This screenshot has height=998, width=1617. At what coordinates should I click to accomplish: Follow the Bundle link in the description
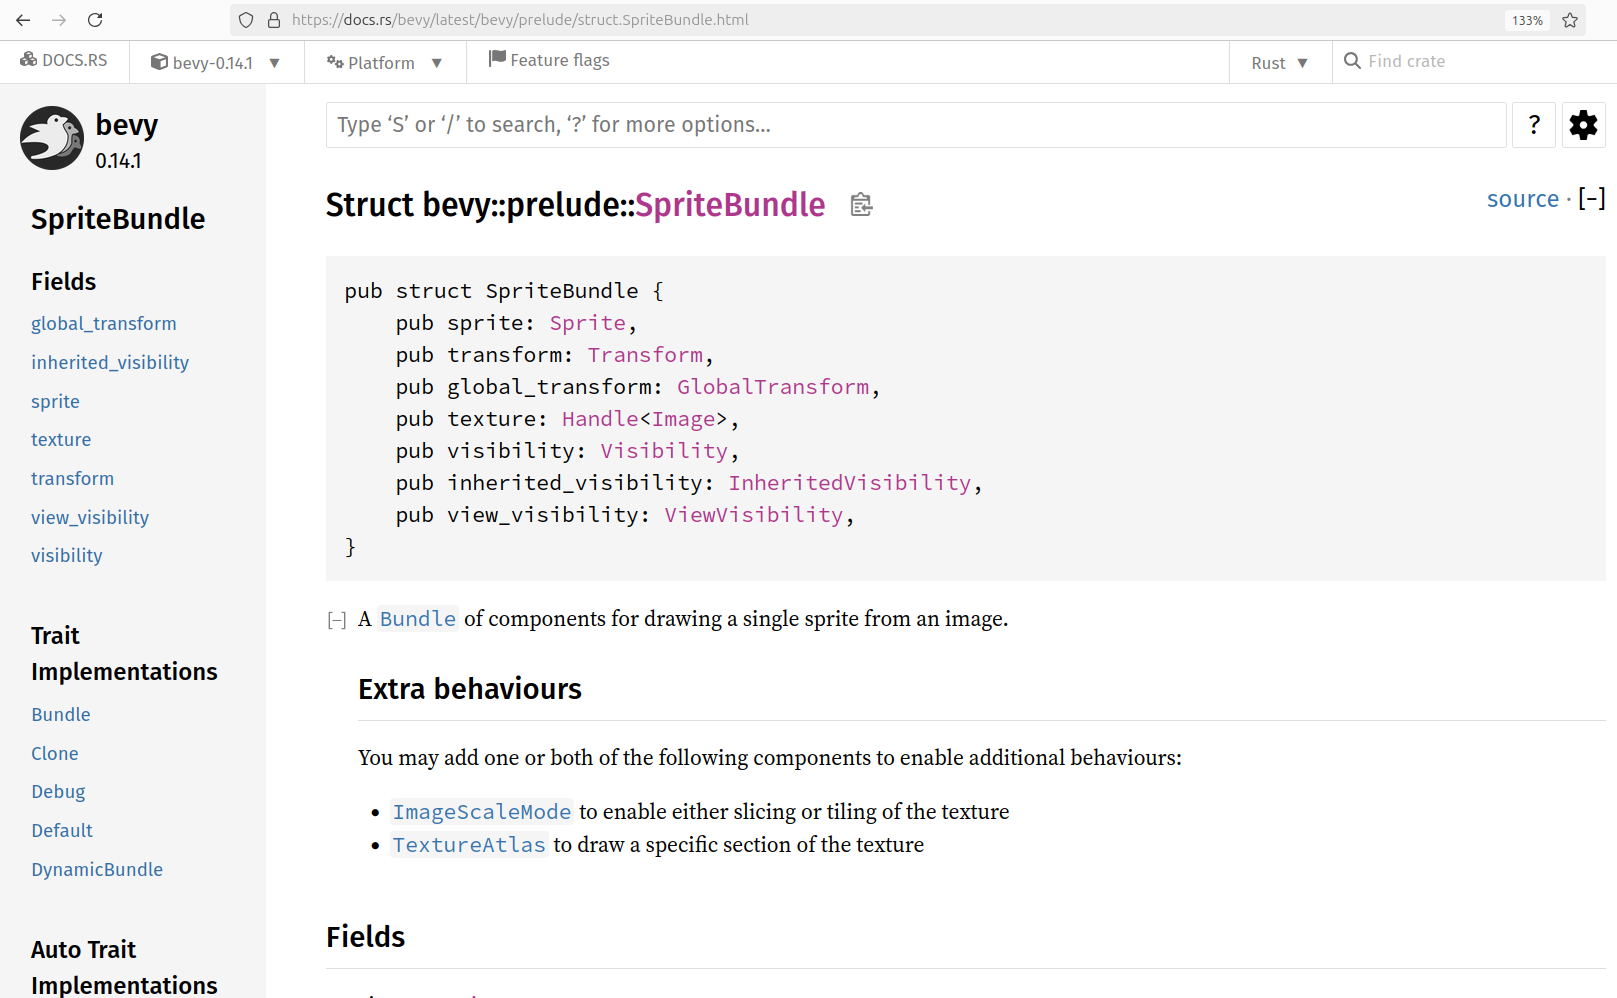418,619
